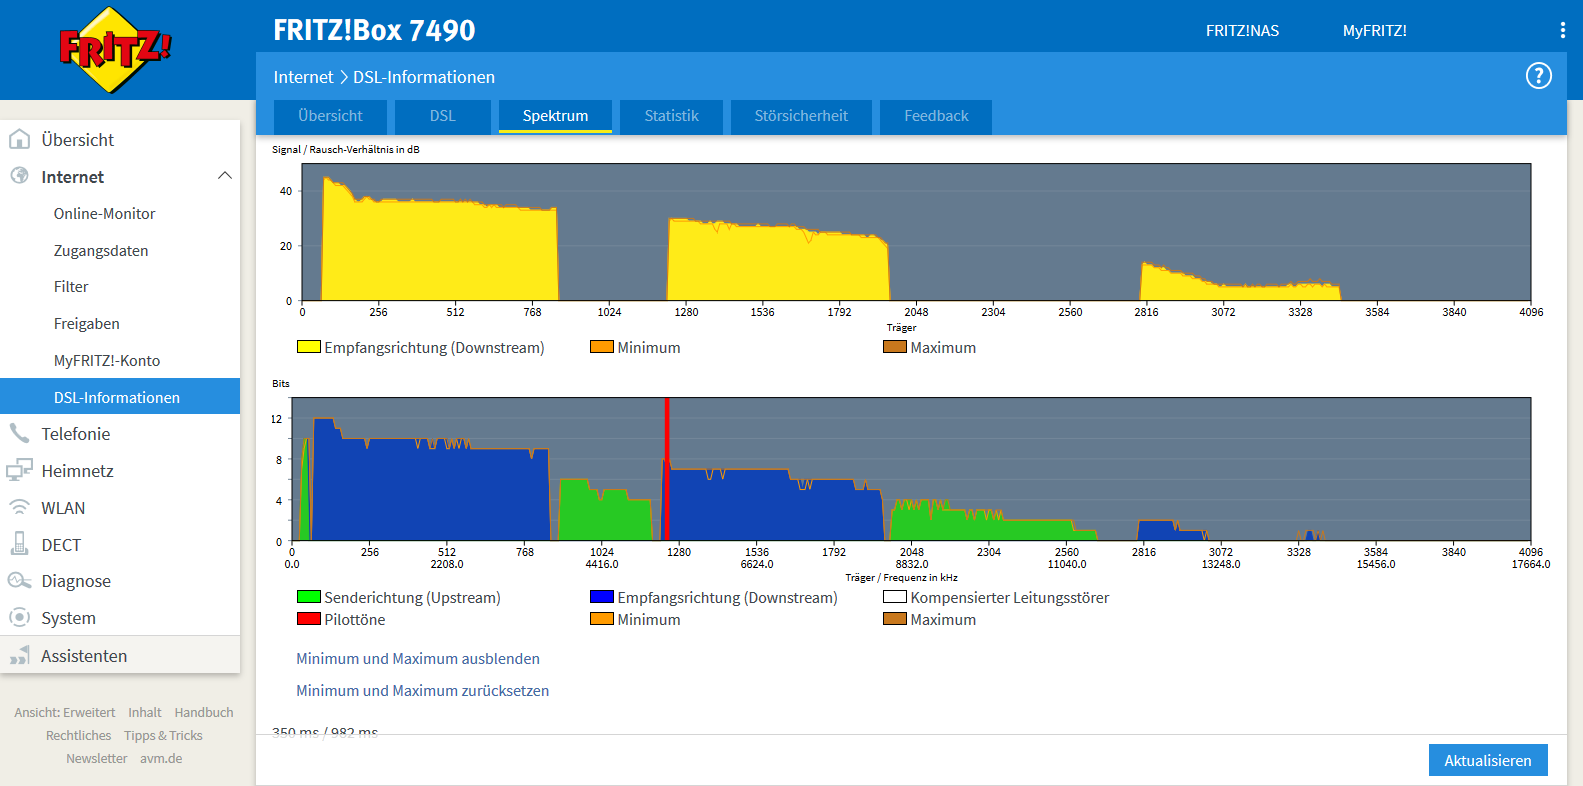The height and width of the screenshot is (786, 1583).
Task: Click the WLAN wireless signal icon
Action: [x=19, y=507]
